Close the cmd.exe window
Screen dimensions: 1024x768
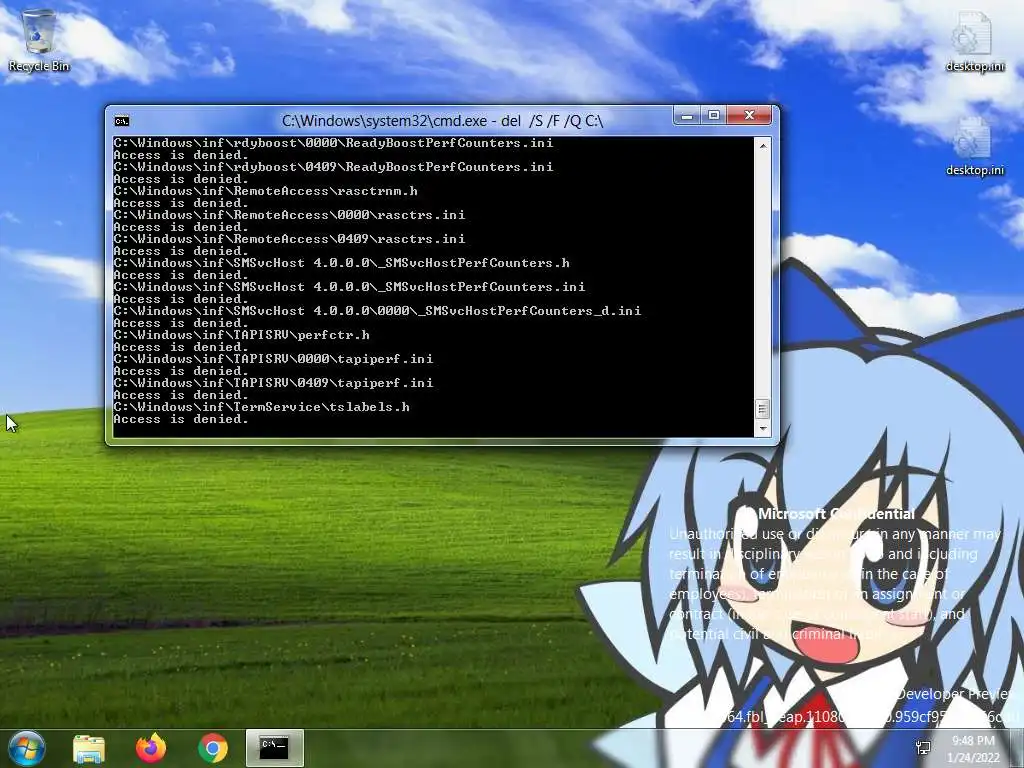[x=749, y=116]
